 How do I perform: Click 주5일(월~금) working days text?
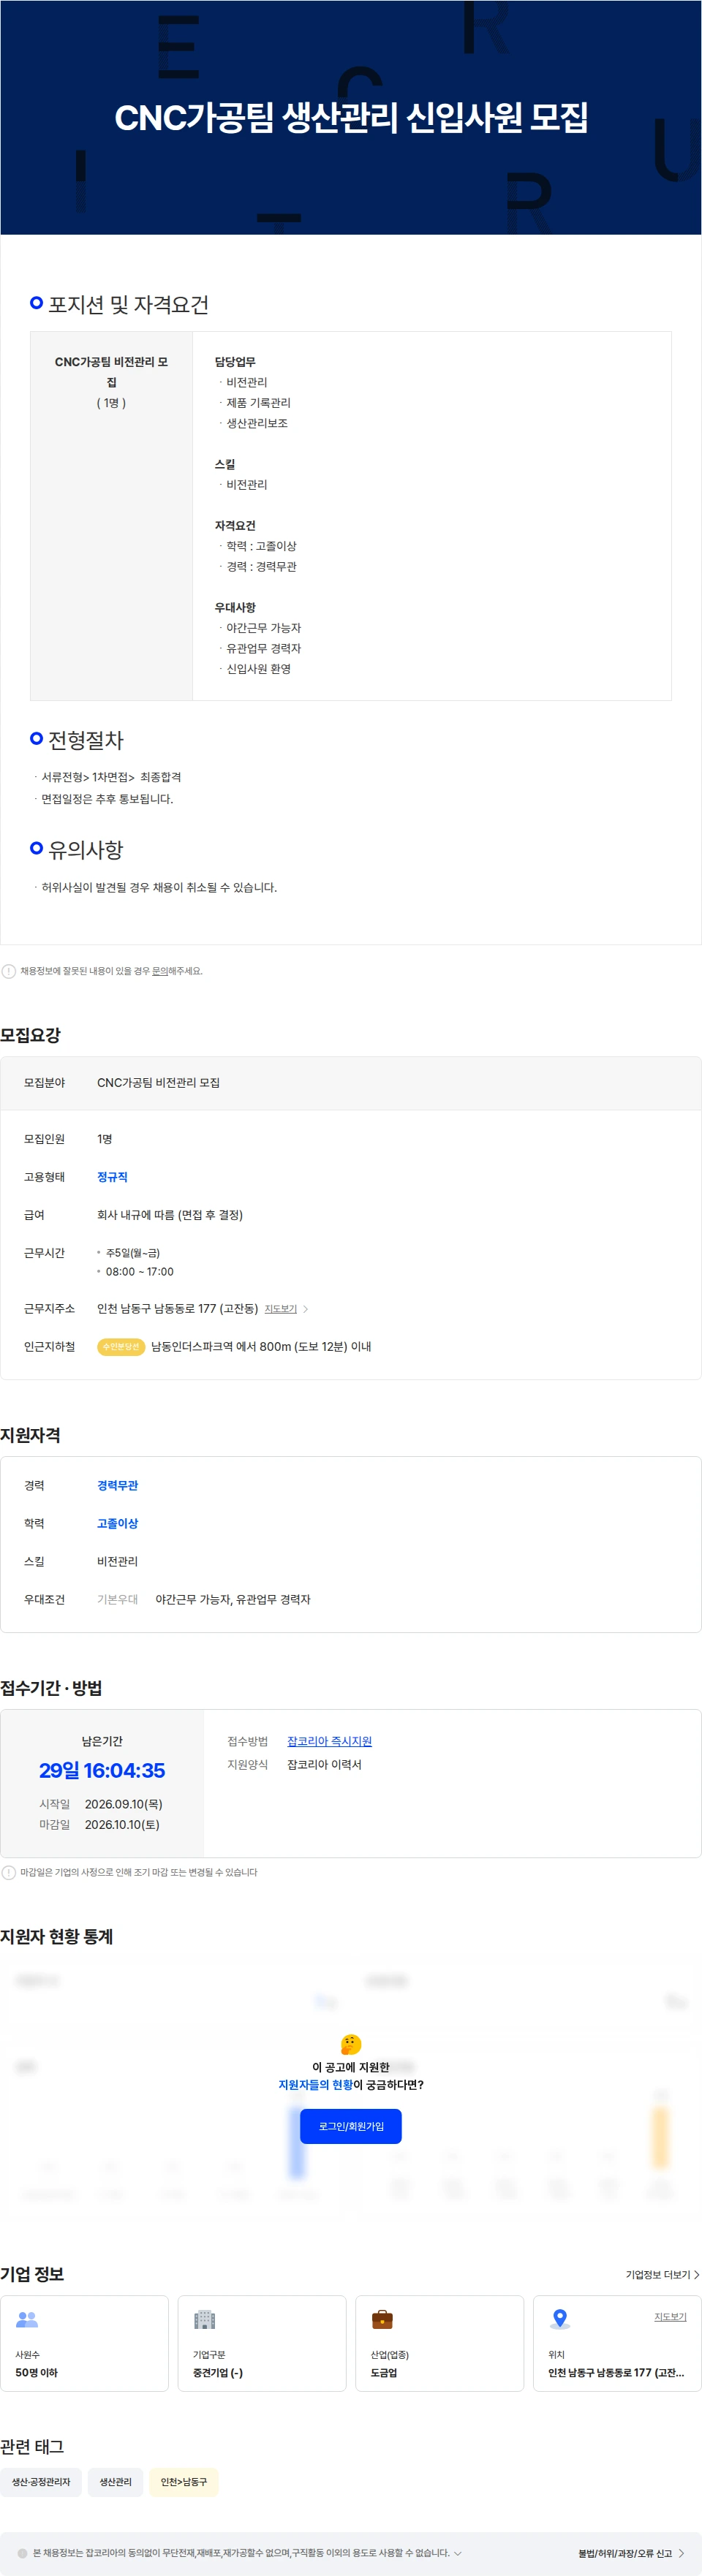133,1253
